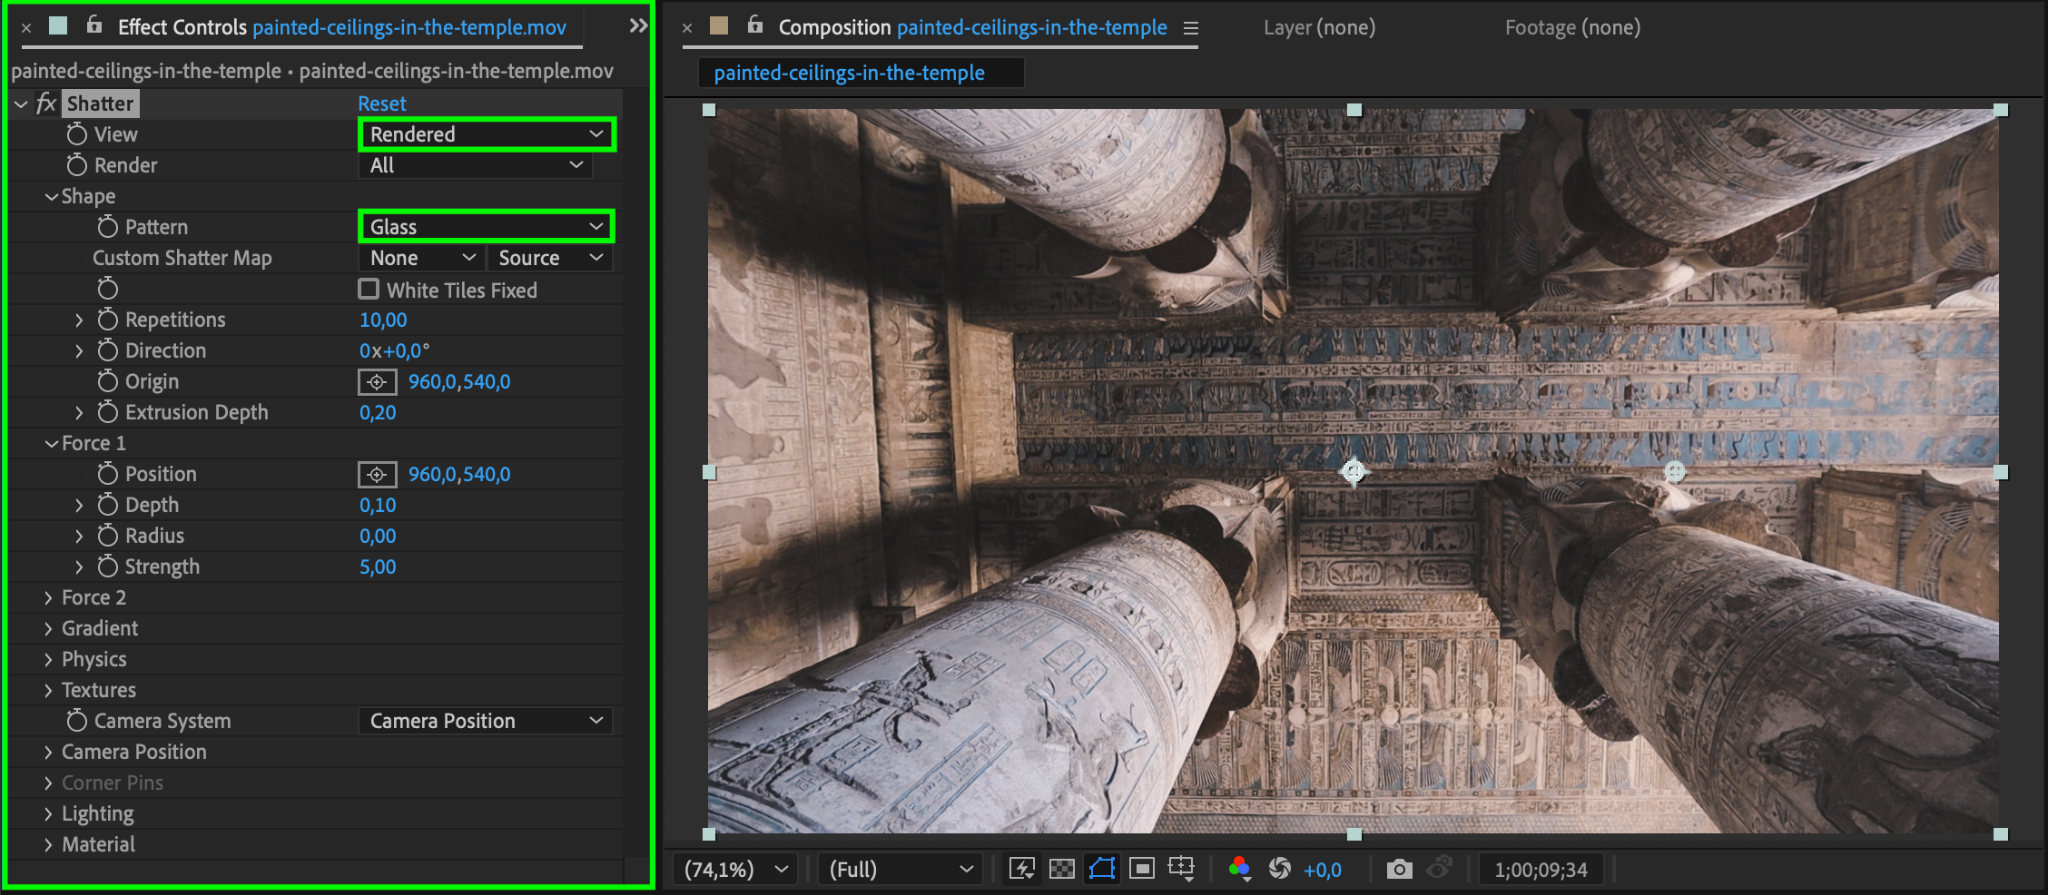This screenshot has height=895, width=2048.
Task: Open the Pattern dropdown showing Glass
Action: point(486,227)
